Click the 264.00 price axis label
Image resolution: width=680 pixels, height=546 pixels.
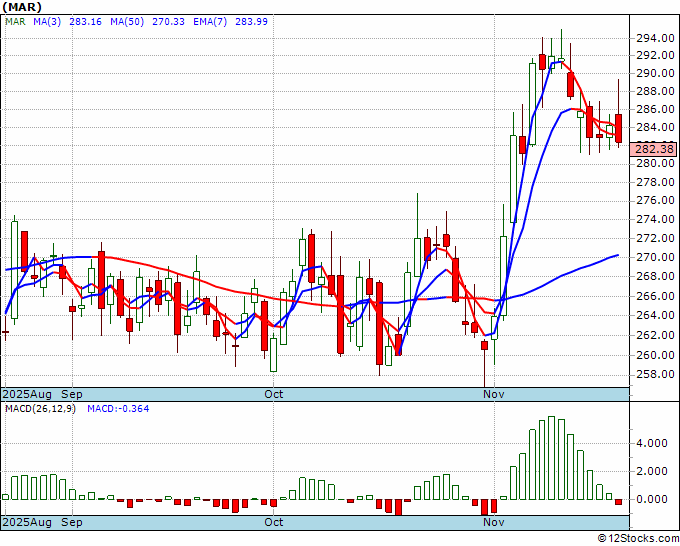[x=655, y=315]
